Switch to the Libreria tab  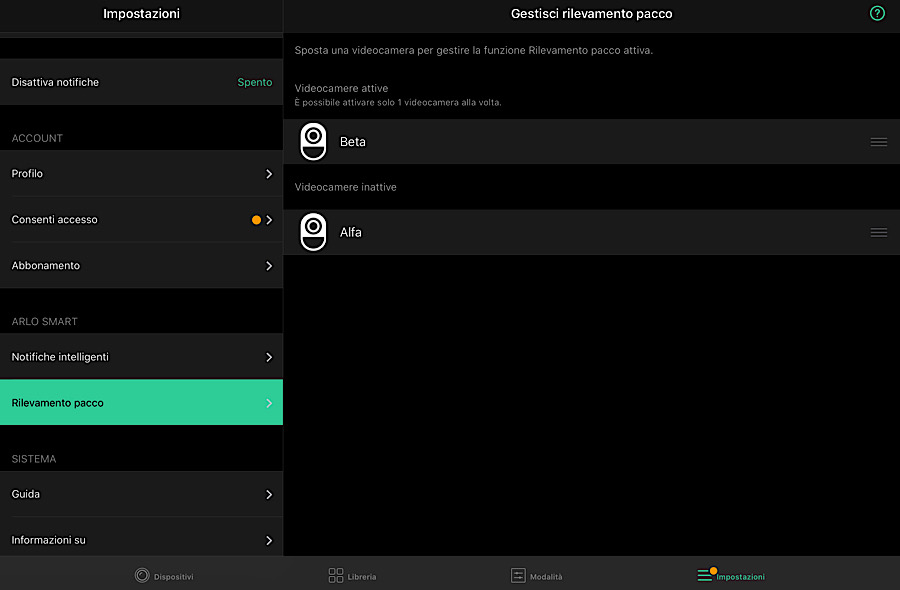(x=352, y=576)
